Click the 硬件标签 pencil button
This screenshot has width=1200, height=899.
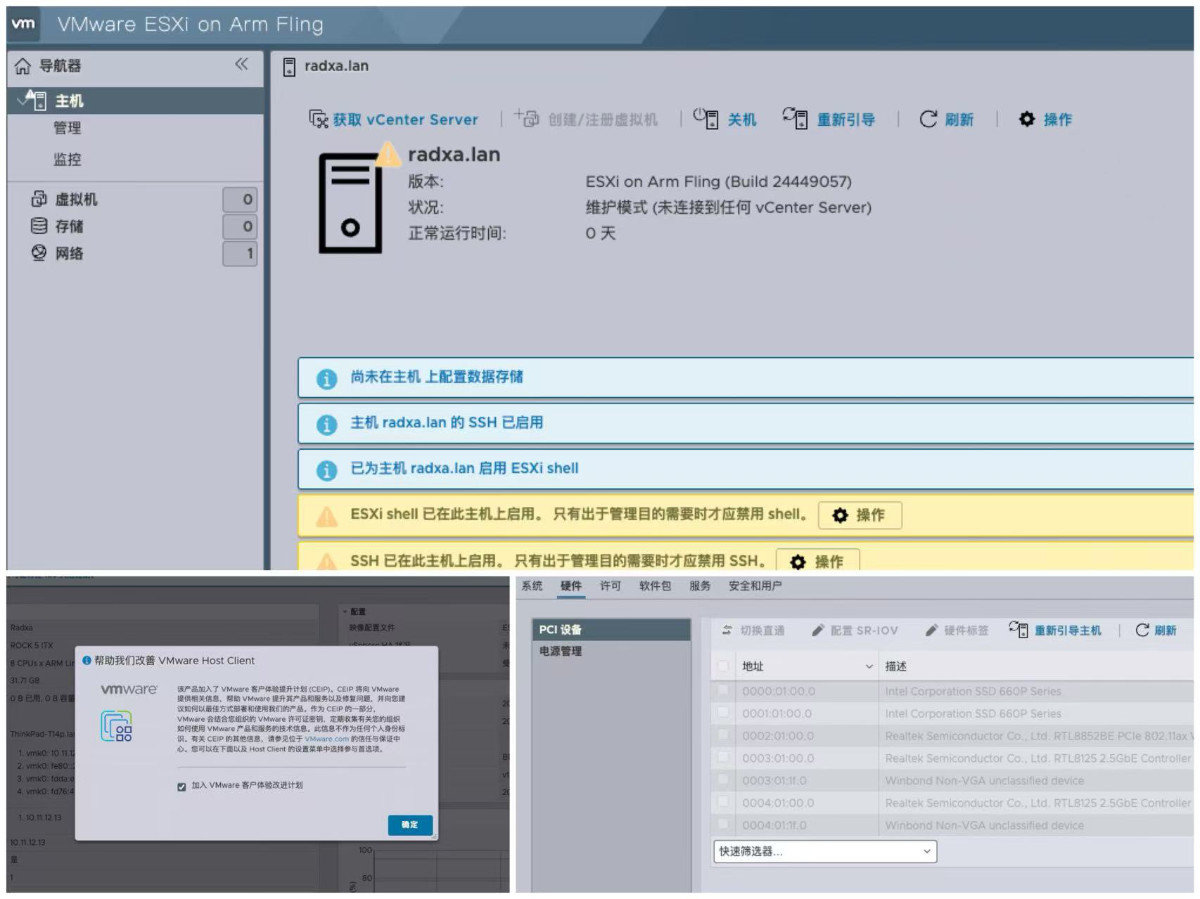956,631
